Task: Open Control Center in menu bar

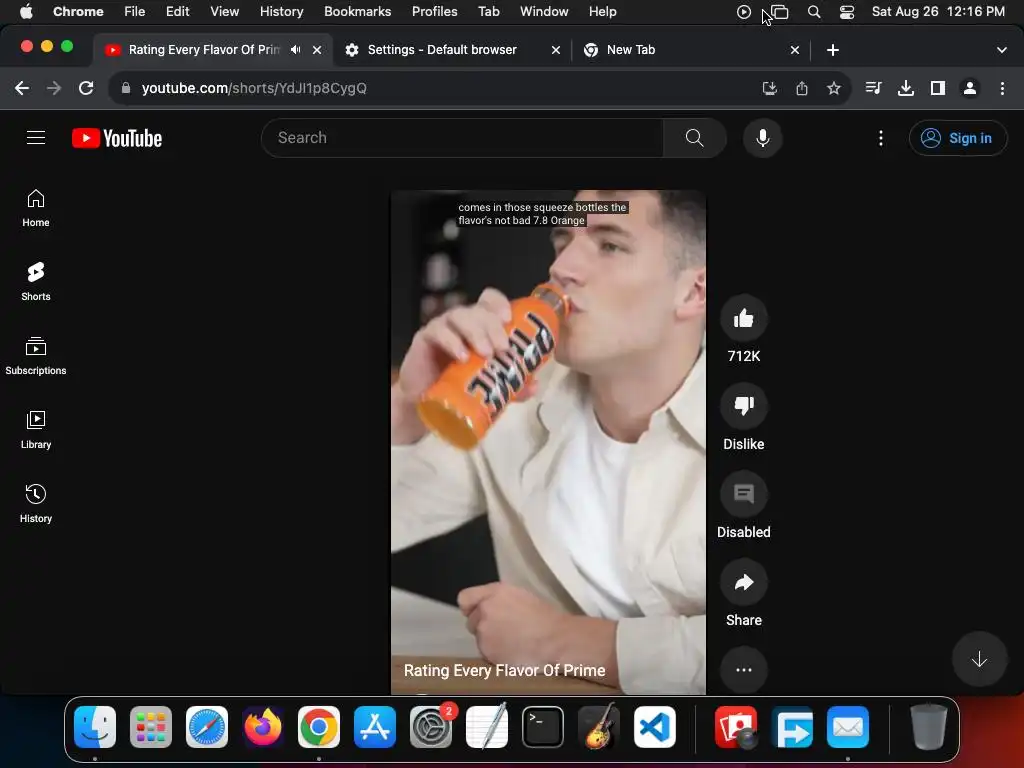Action: click(x=846, y=12)
